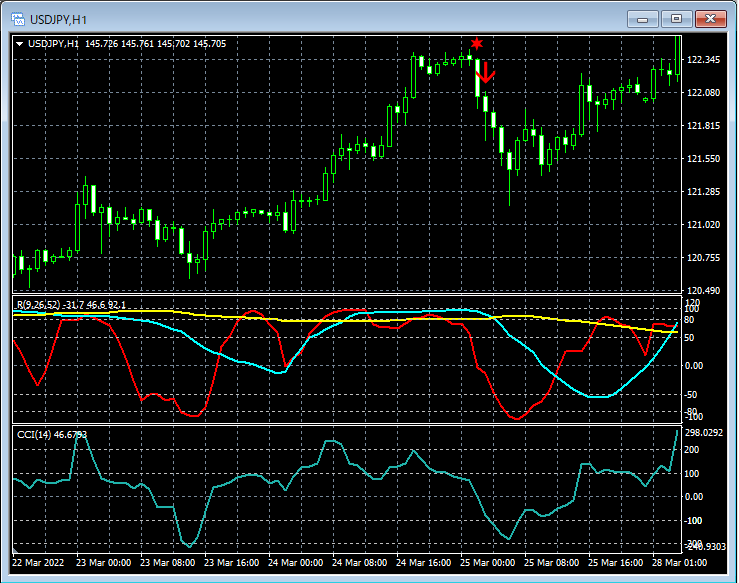Click the 122.345 price scale label
The image size is (739, 583).
point(703,59)
